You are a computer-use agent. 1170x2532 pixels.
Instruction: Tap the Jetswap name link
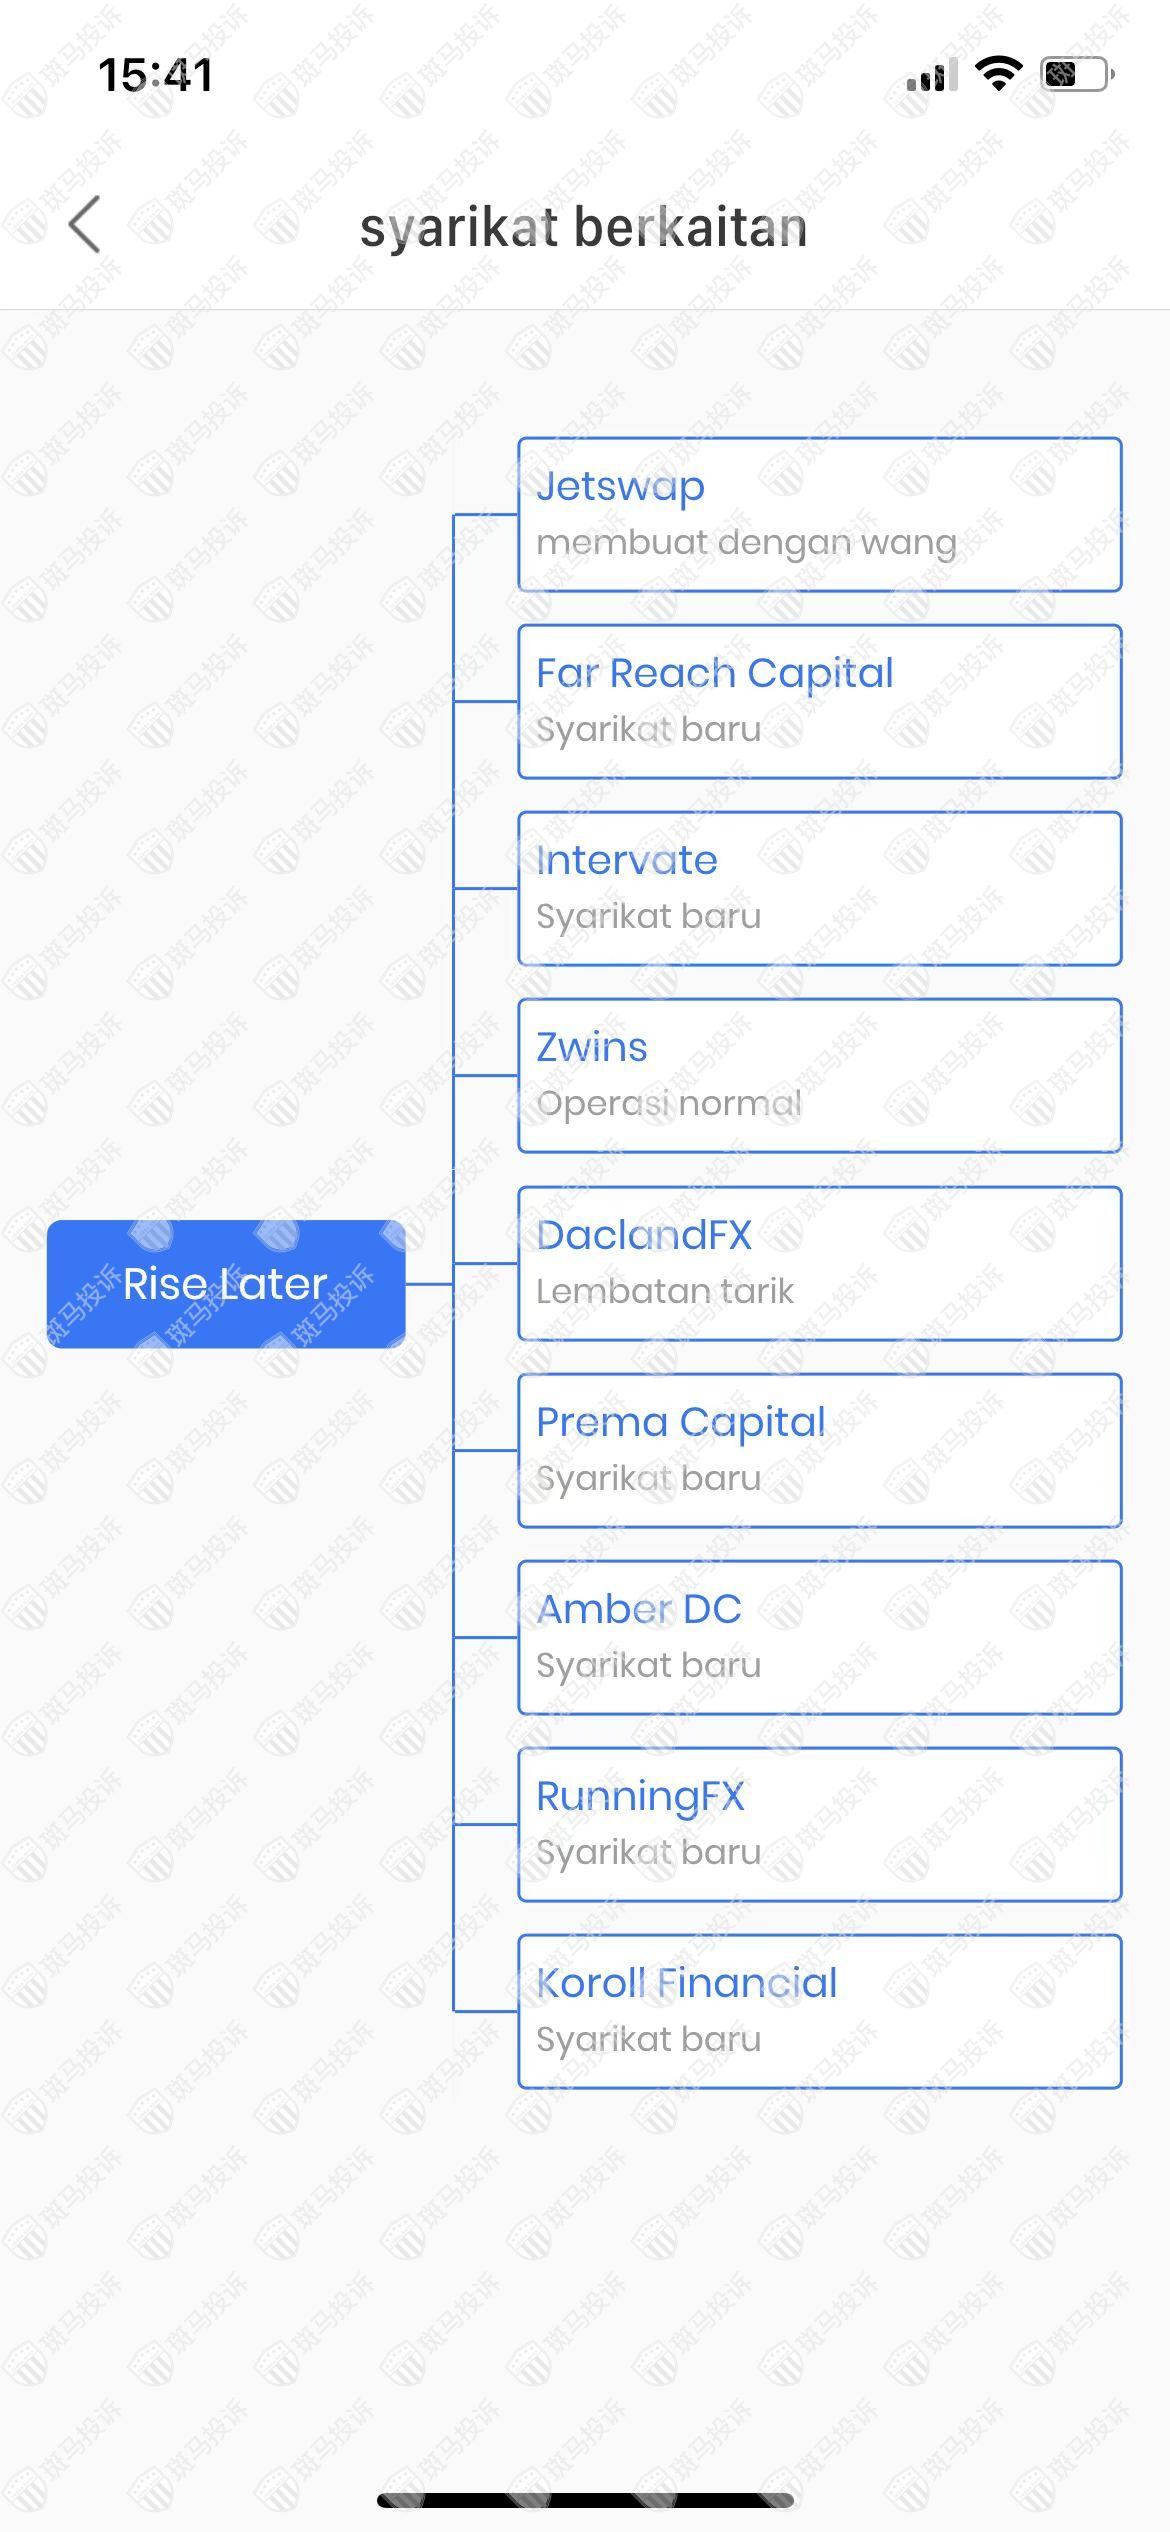pyautogui.click(x=620, y=487)
